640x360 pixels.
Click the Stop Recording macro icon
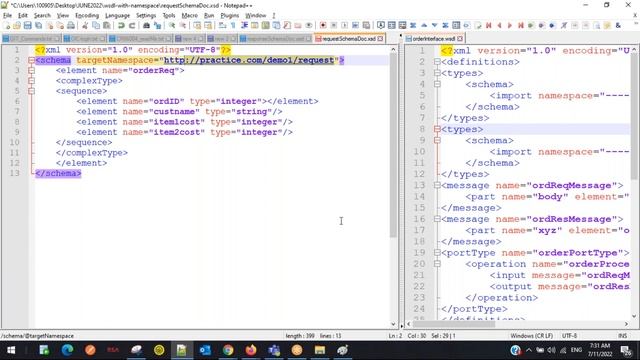334,25
